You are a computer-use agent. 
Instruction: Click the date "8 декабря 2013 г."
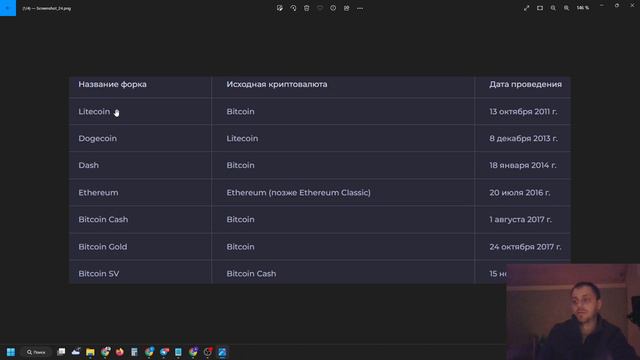click(524, 139)
